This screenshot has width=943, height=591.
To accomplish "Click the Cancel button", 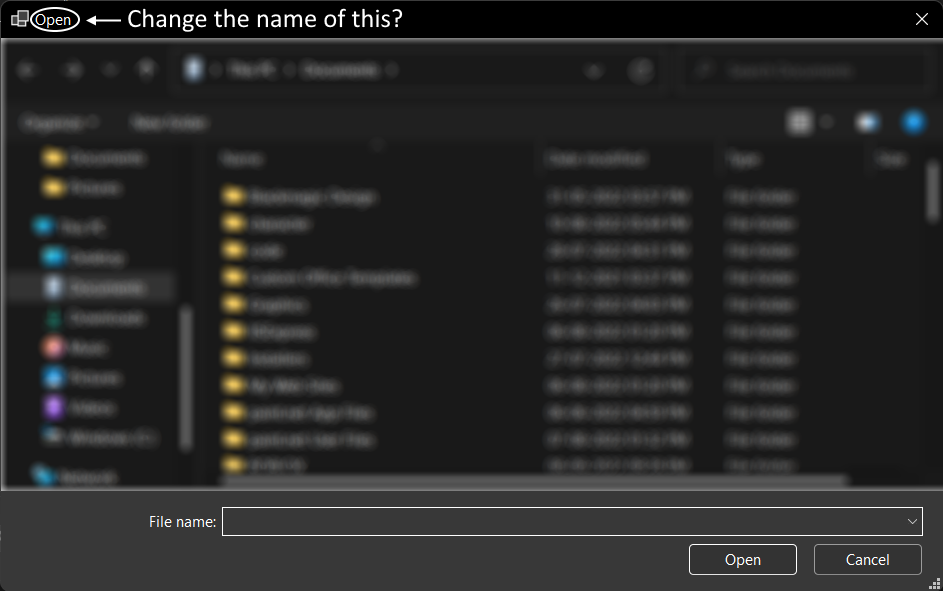I will click(867, 559).
